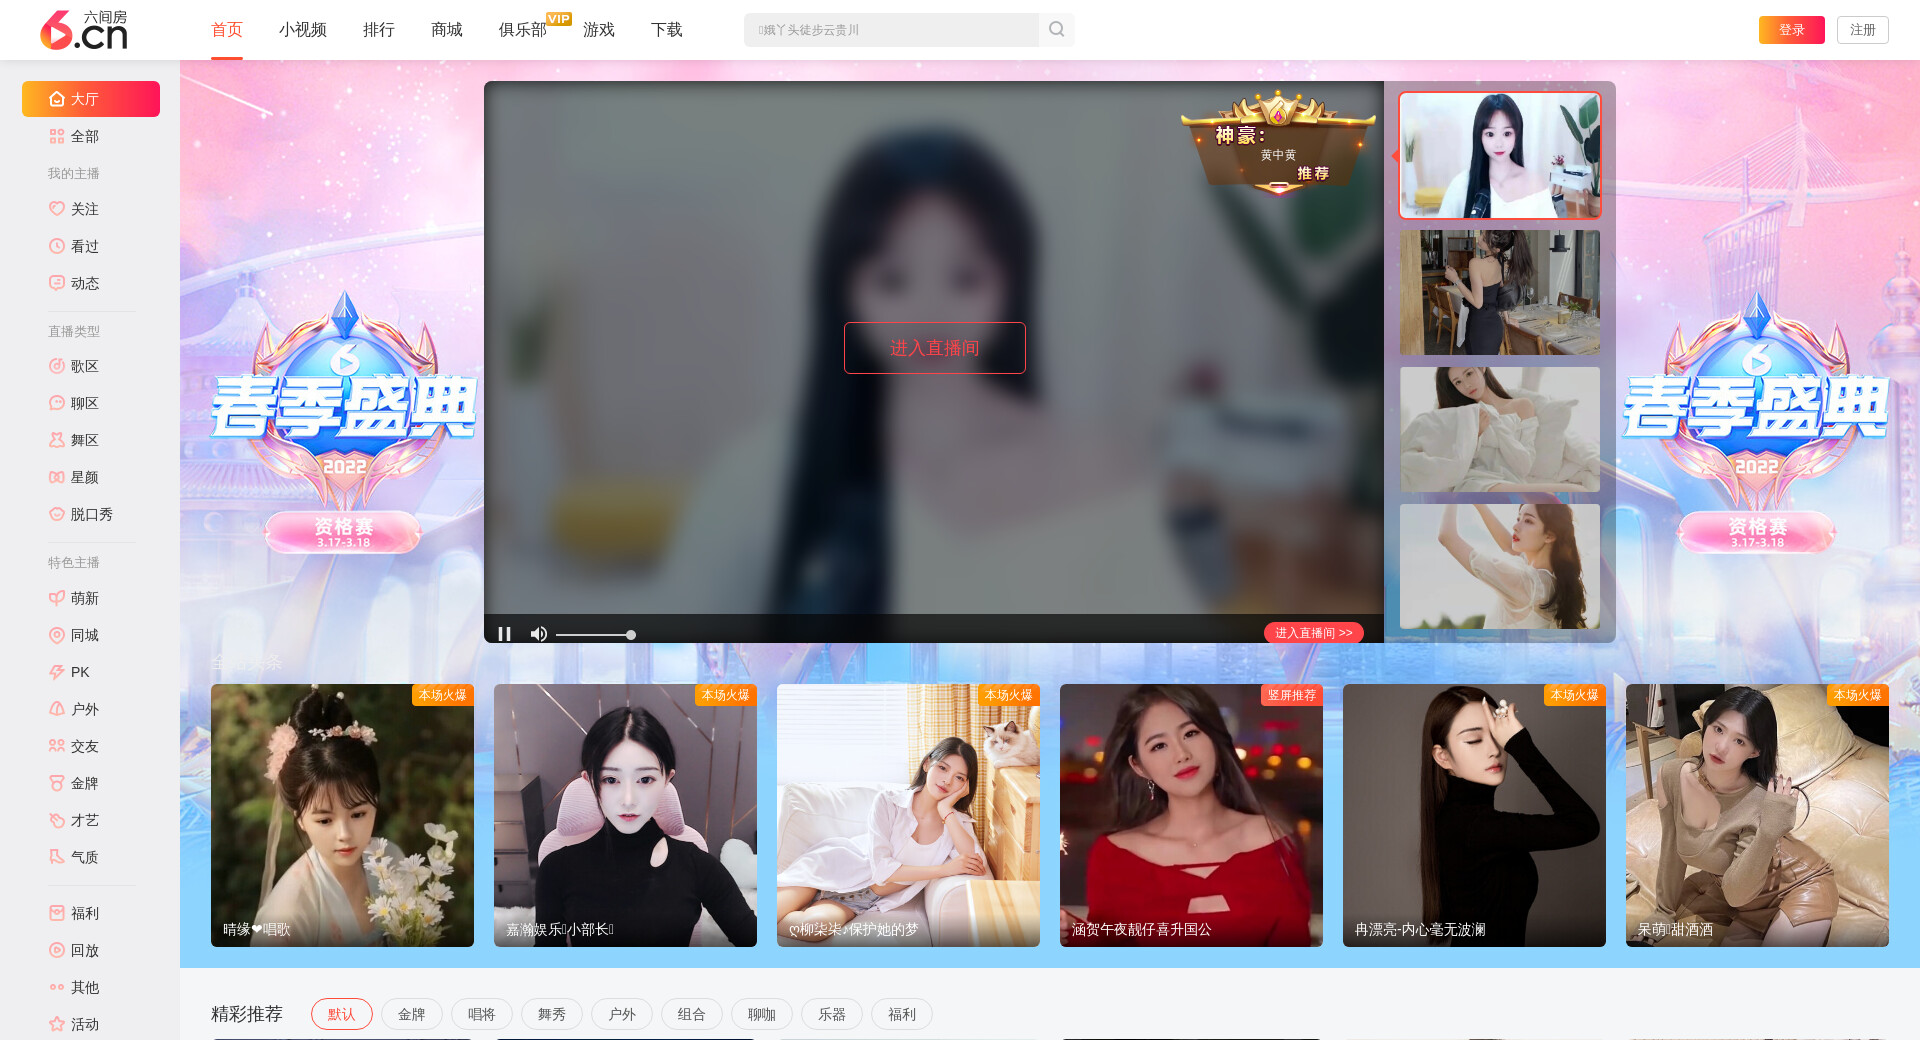This screenshot has width=1920, height=1040.
Task: Open the 呆萌甜酒酒 stream card
Action: 1757,815
